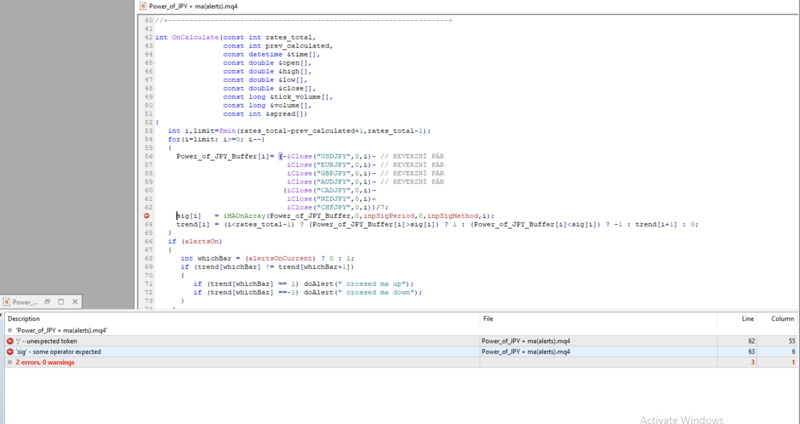Image resolution: width=800 pixels, height=424 pixels.
Task: Click the red icon beside 'sig' operator error
Action: coord(9,352)
